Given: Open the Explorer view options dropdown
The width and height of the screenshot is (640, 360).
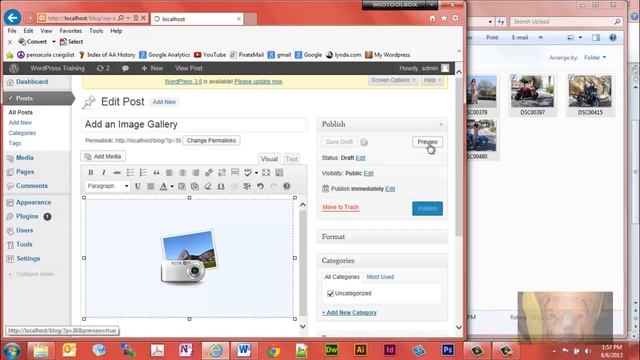Looking at the screenshot, I should (580, 38).
